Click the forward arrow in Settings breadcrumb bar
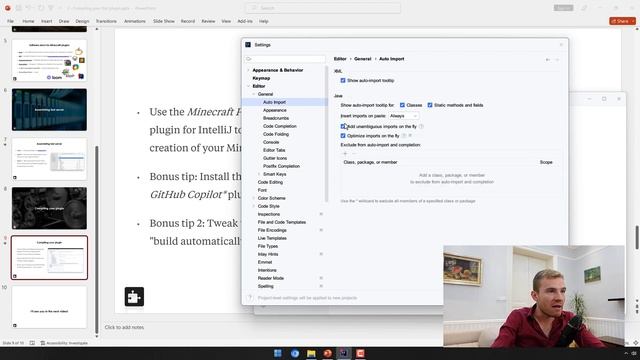The height and width of the screenshot is (360, 640). click(x=558, y=60)
